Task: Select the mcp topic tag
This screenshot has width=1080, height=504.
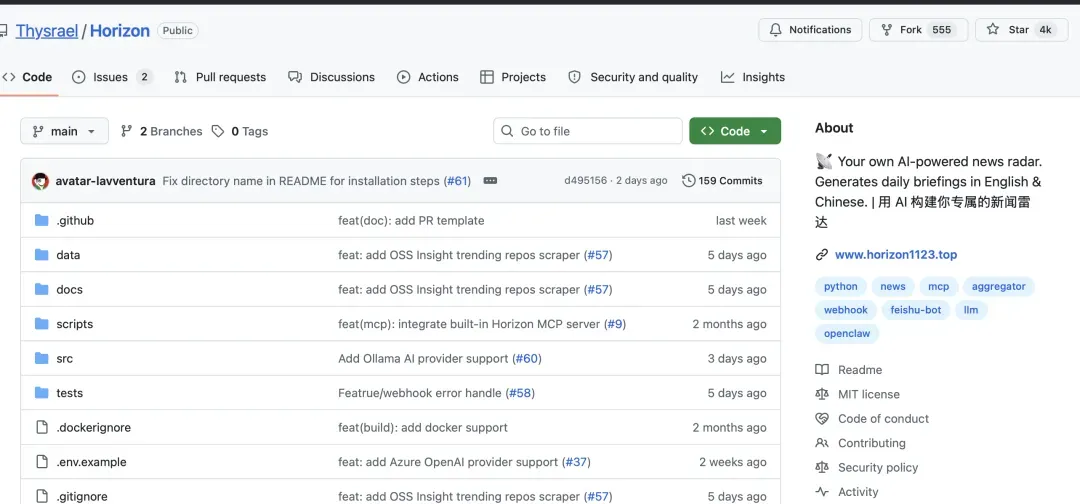Action: click(x=938, y=286)
